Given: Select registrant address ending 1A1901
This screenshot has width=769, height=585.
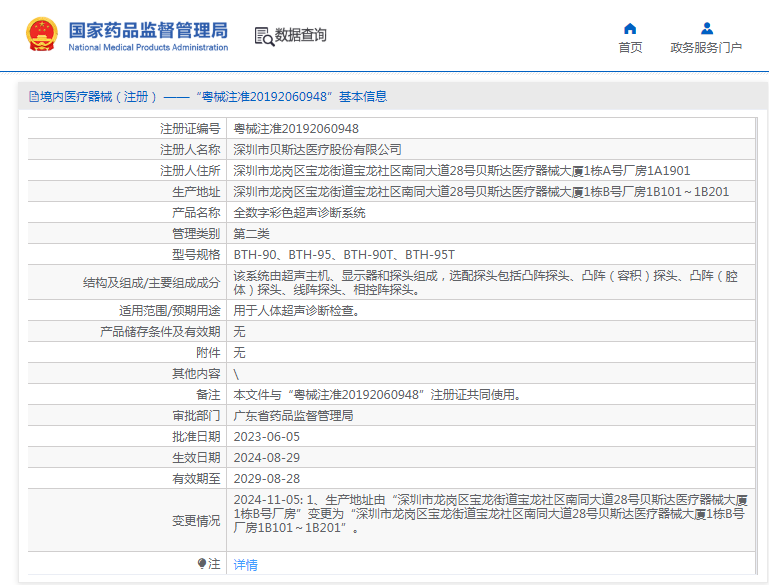Looking at the screenshot, I should click(461, 171).
